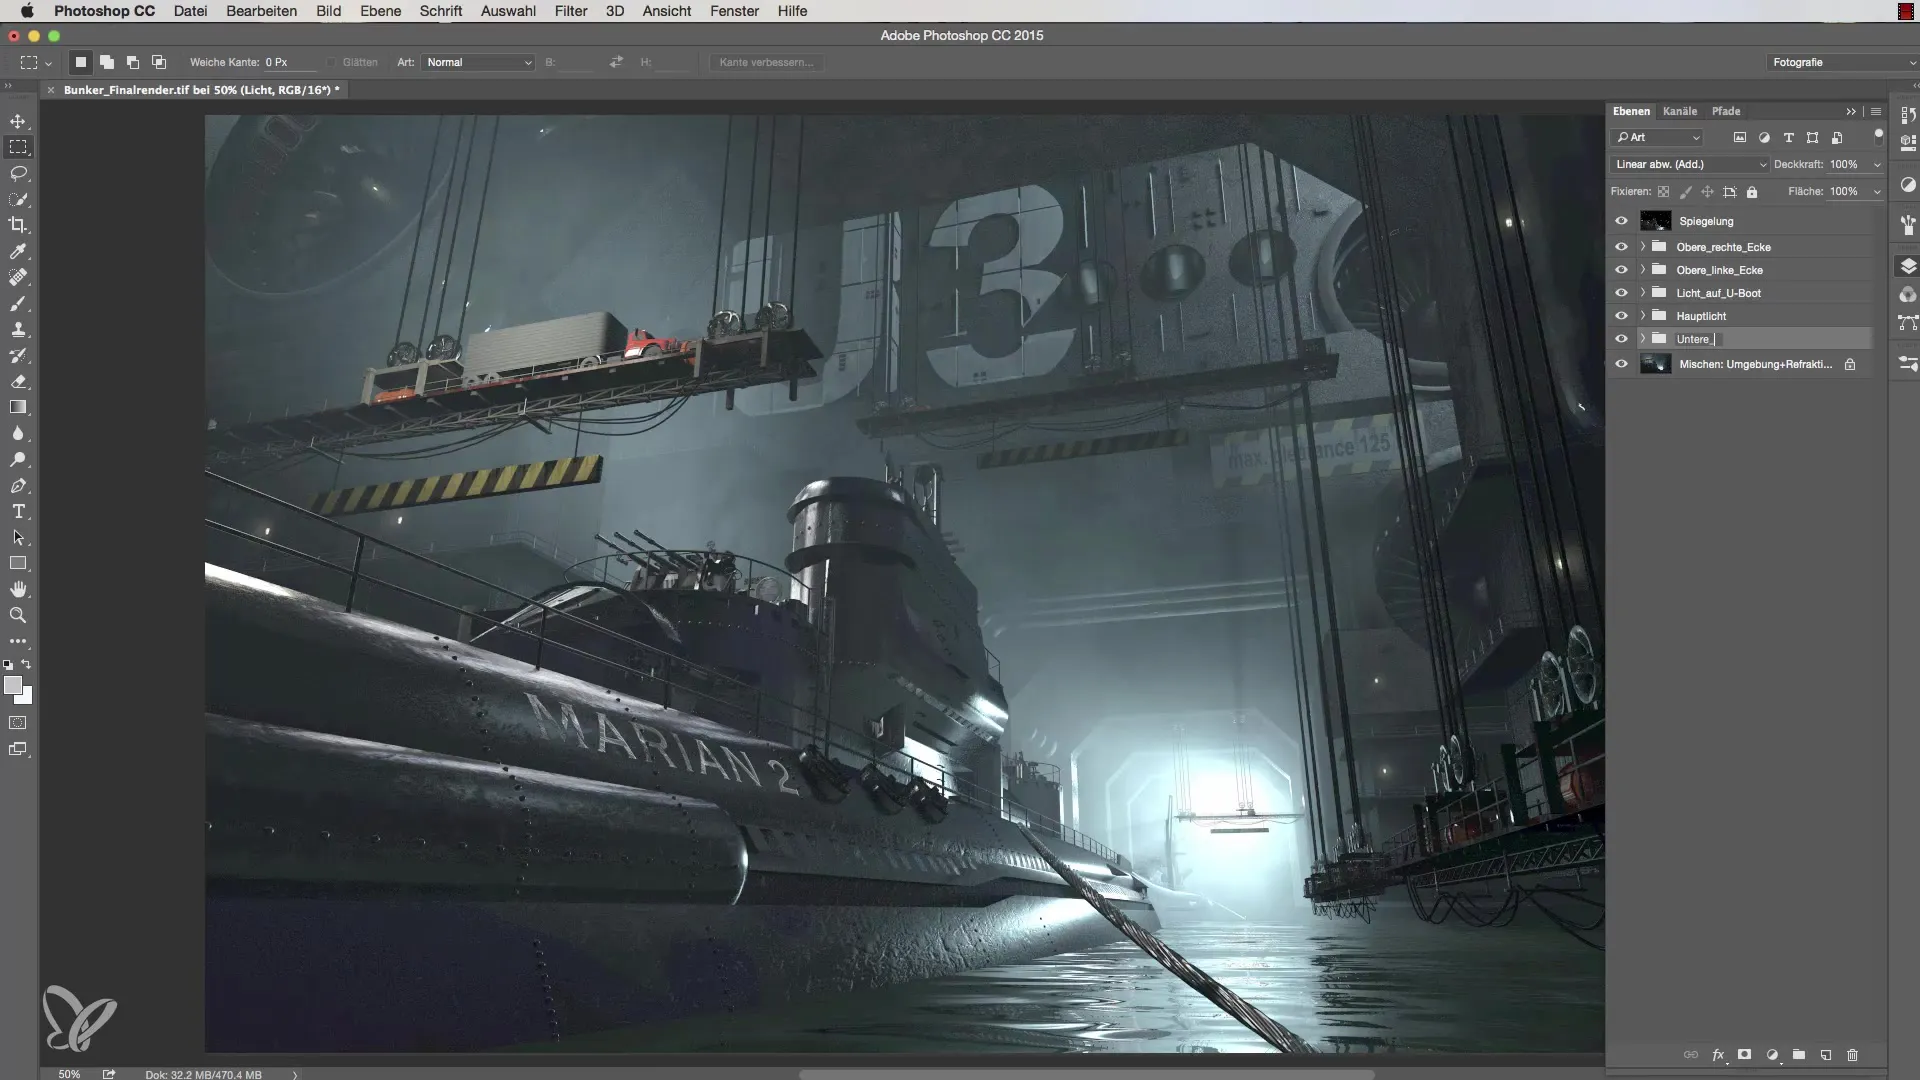Change the screen mode
This screenshot has height=1080, width=1920.
click(18, 749)
